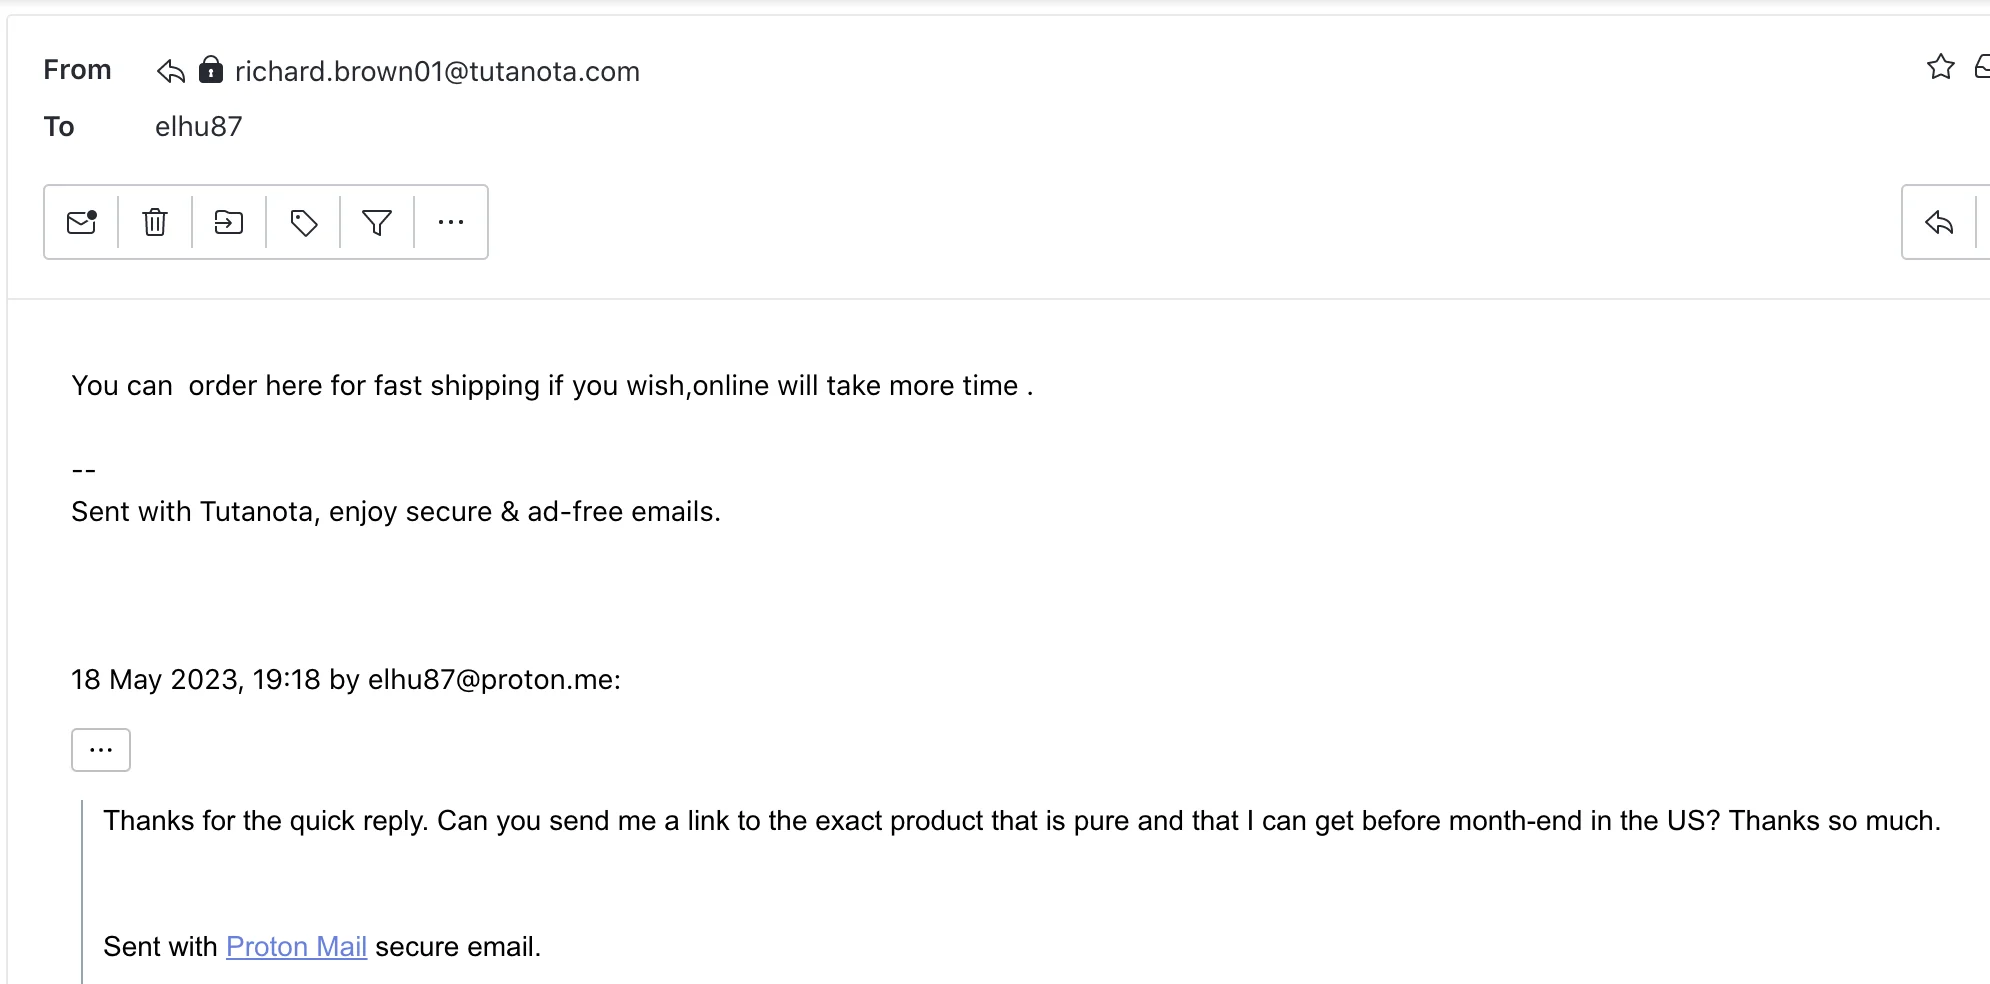Click the encryption lock icon next to sender

[x=211, y=70]
